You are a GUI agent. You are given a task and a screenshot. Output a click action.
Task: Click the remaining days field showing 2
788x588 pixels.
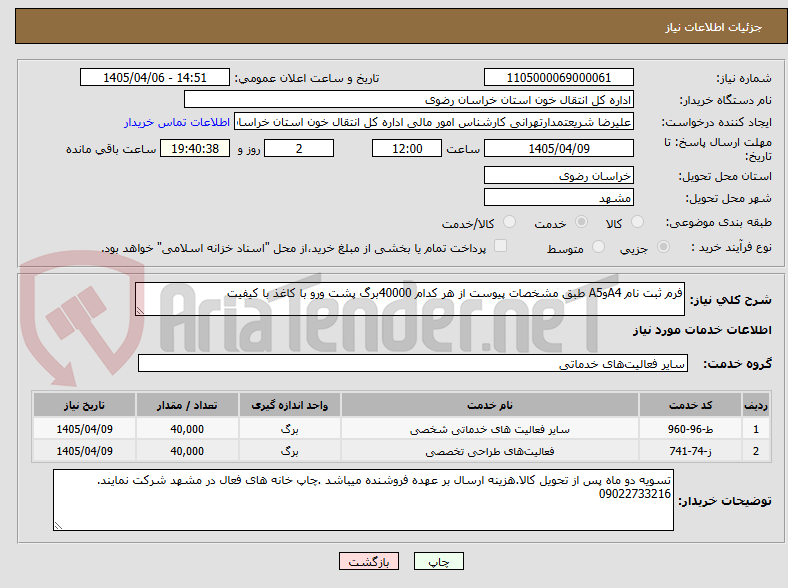pyautogui.click(x=299, y=148)
